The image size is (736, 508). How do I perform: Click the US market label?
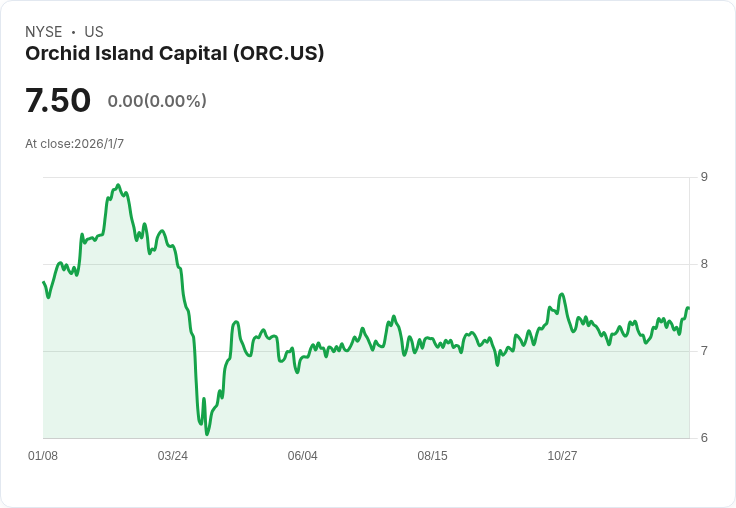coord(94,32)
